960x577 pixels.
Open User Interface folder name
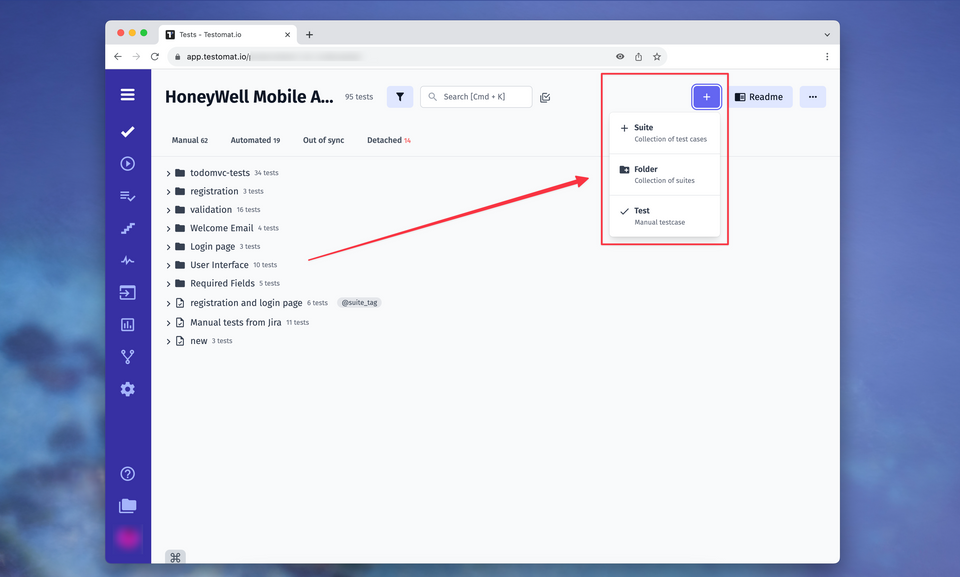219,265
